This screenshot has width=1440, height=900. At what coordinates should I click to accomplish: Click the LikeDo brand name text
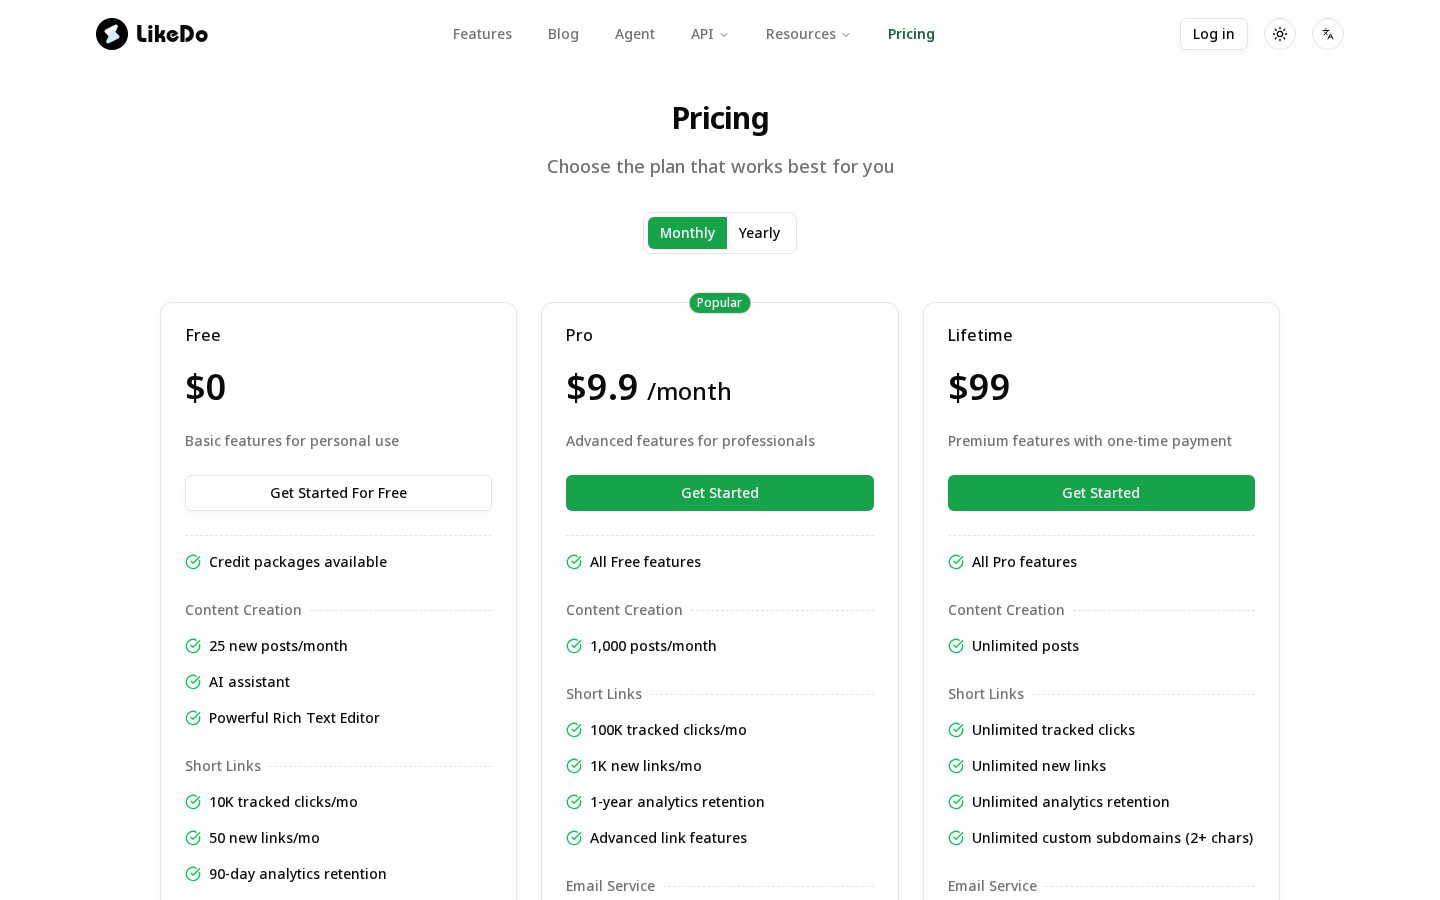pyautogui.click(x=172, y=34)
